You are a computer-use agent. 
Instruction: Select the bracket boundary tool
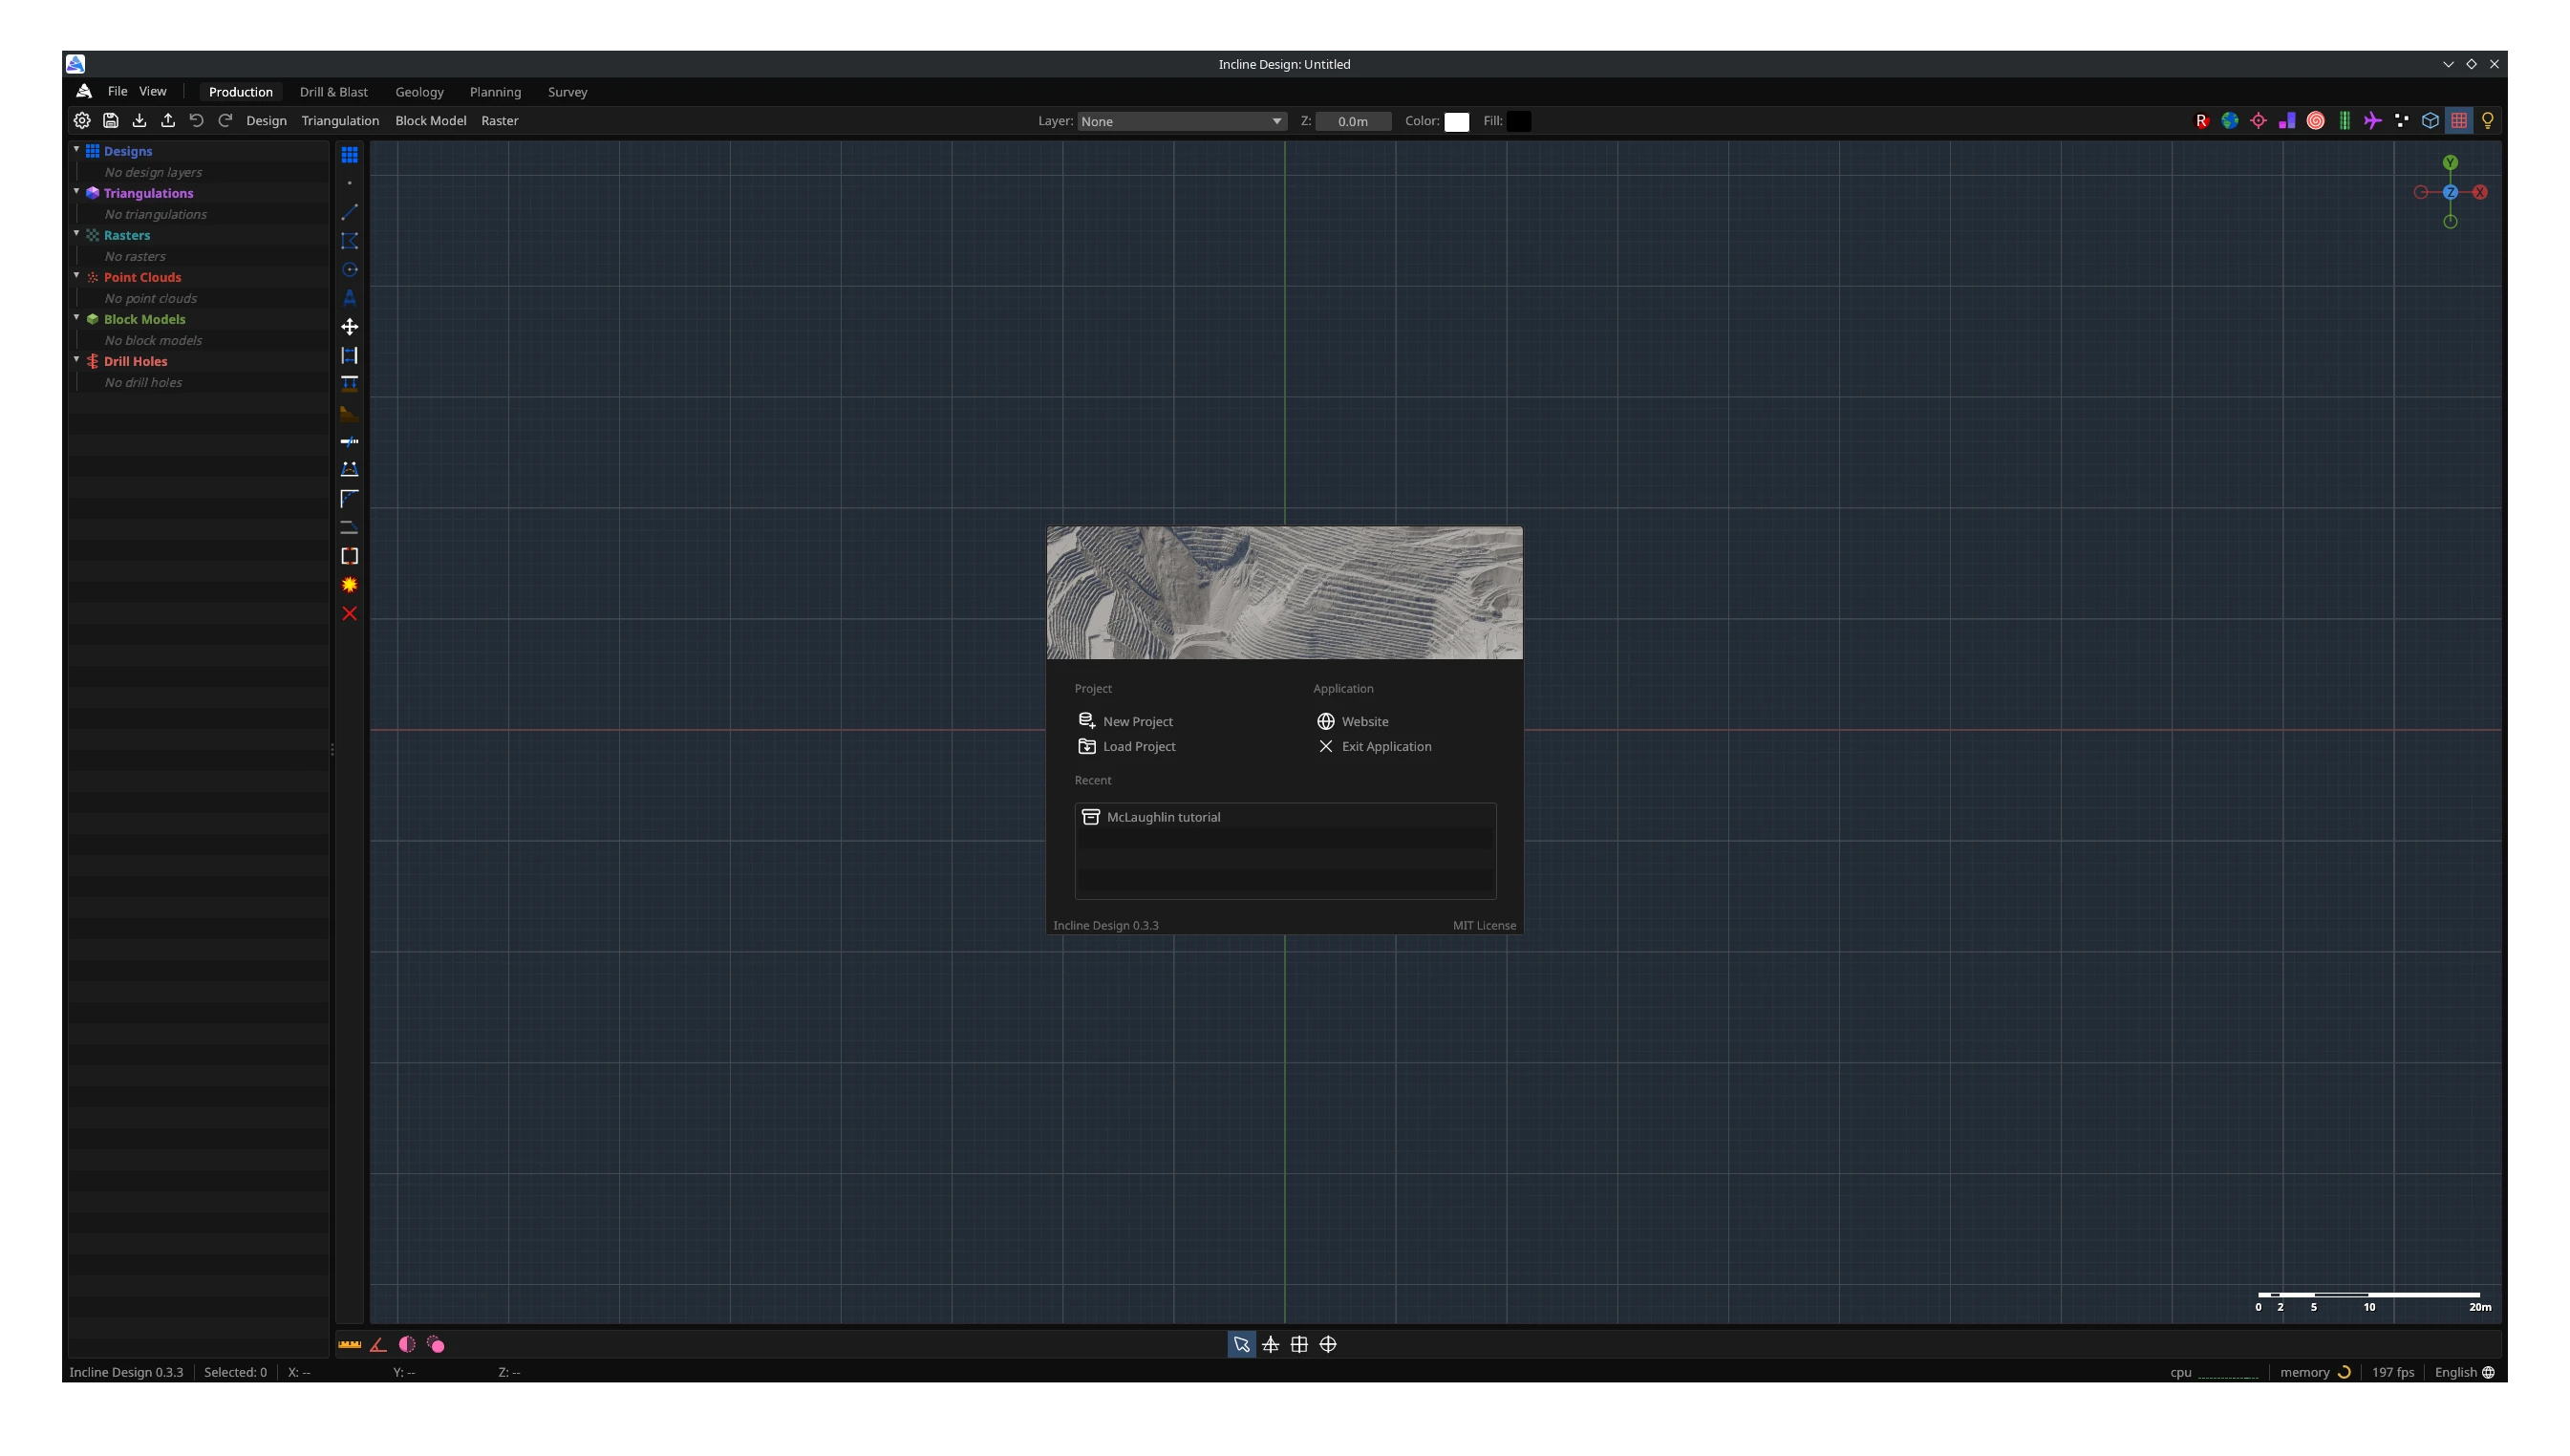(x=349, y=556)
